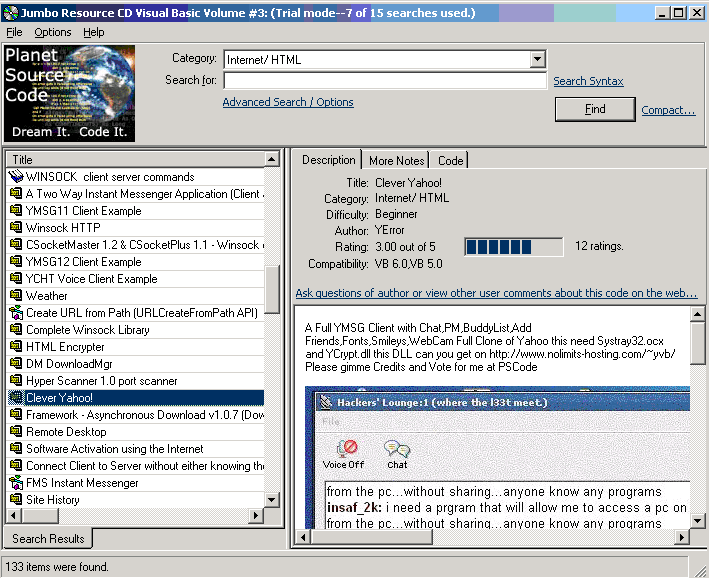
Task: Click the Voice Off icon in screenshot preview
Action: pyautogui.click(x=347, y=448)
